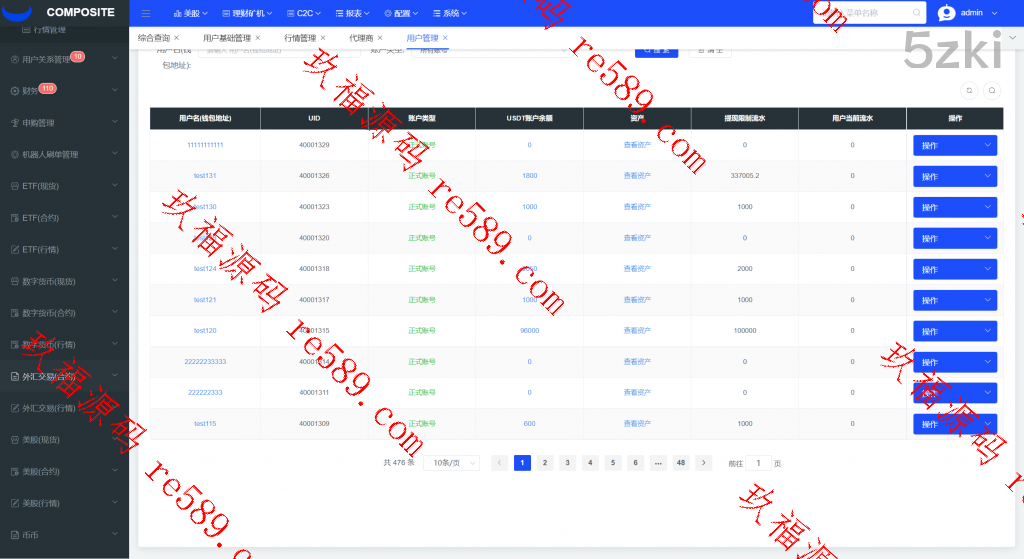Click the blue 搜索 search button
Image resolution: width=1024 pixels, height=559 pixels.
pyautogui.click(x=656, y=49)
